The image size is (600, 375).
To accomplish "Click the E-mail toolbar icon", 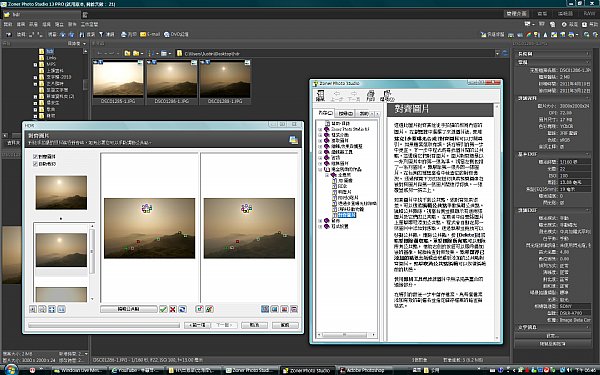I will pyautogui.click(x=143, y=34).
